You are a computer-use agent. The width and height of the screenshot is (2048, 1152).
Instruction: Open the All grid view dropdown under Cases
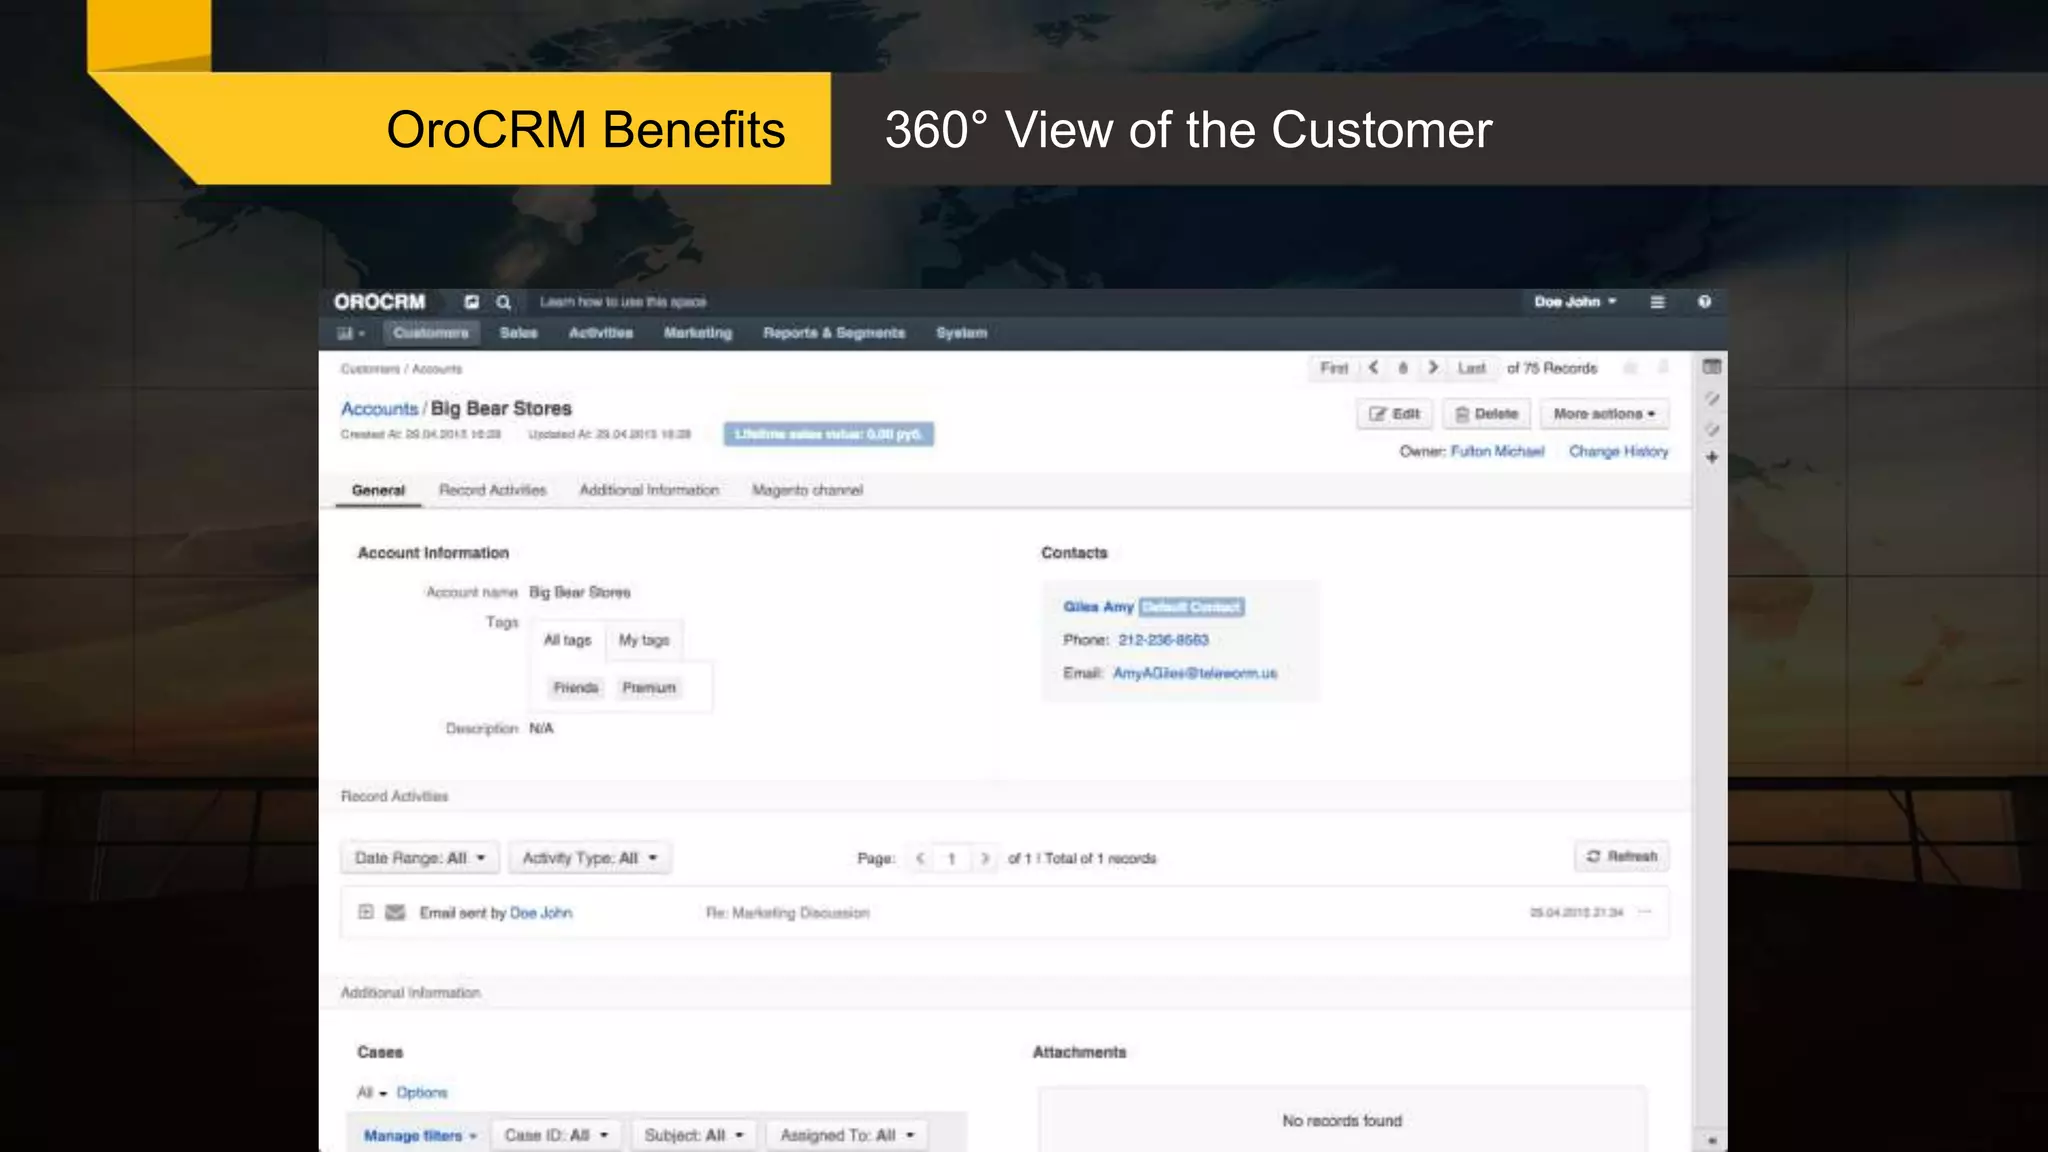click(372, 1093)
